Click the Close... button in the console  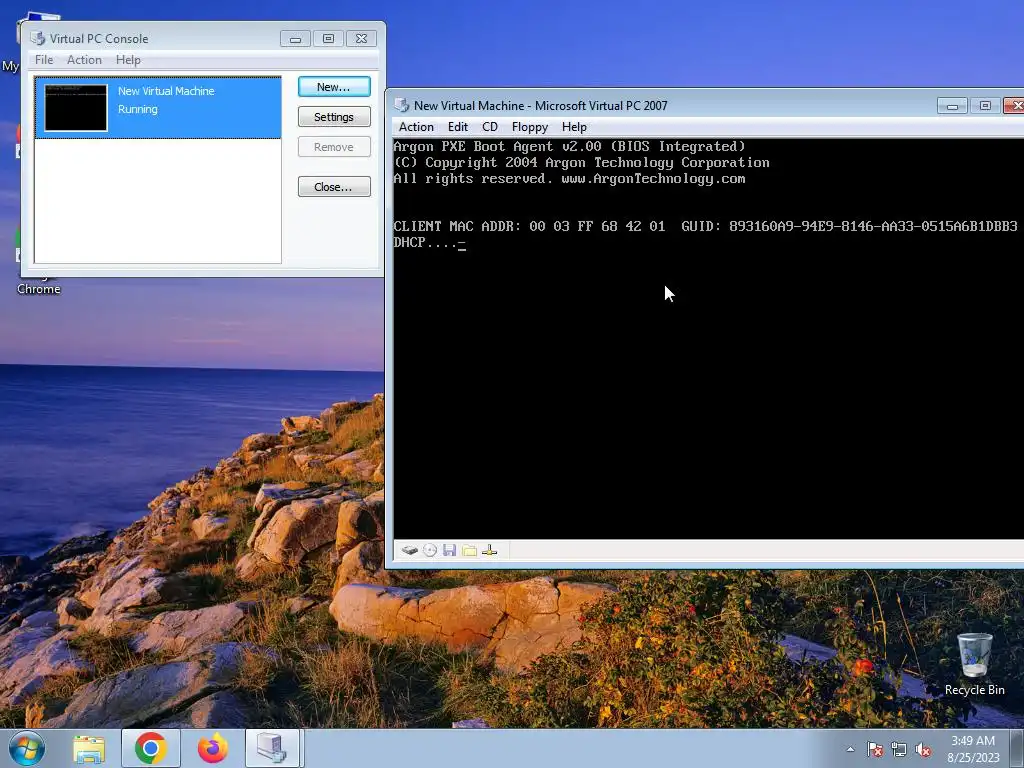334,187
